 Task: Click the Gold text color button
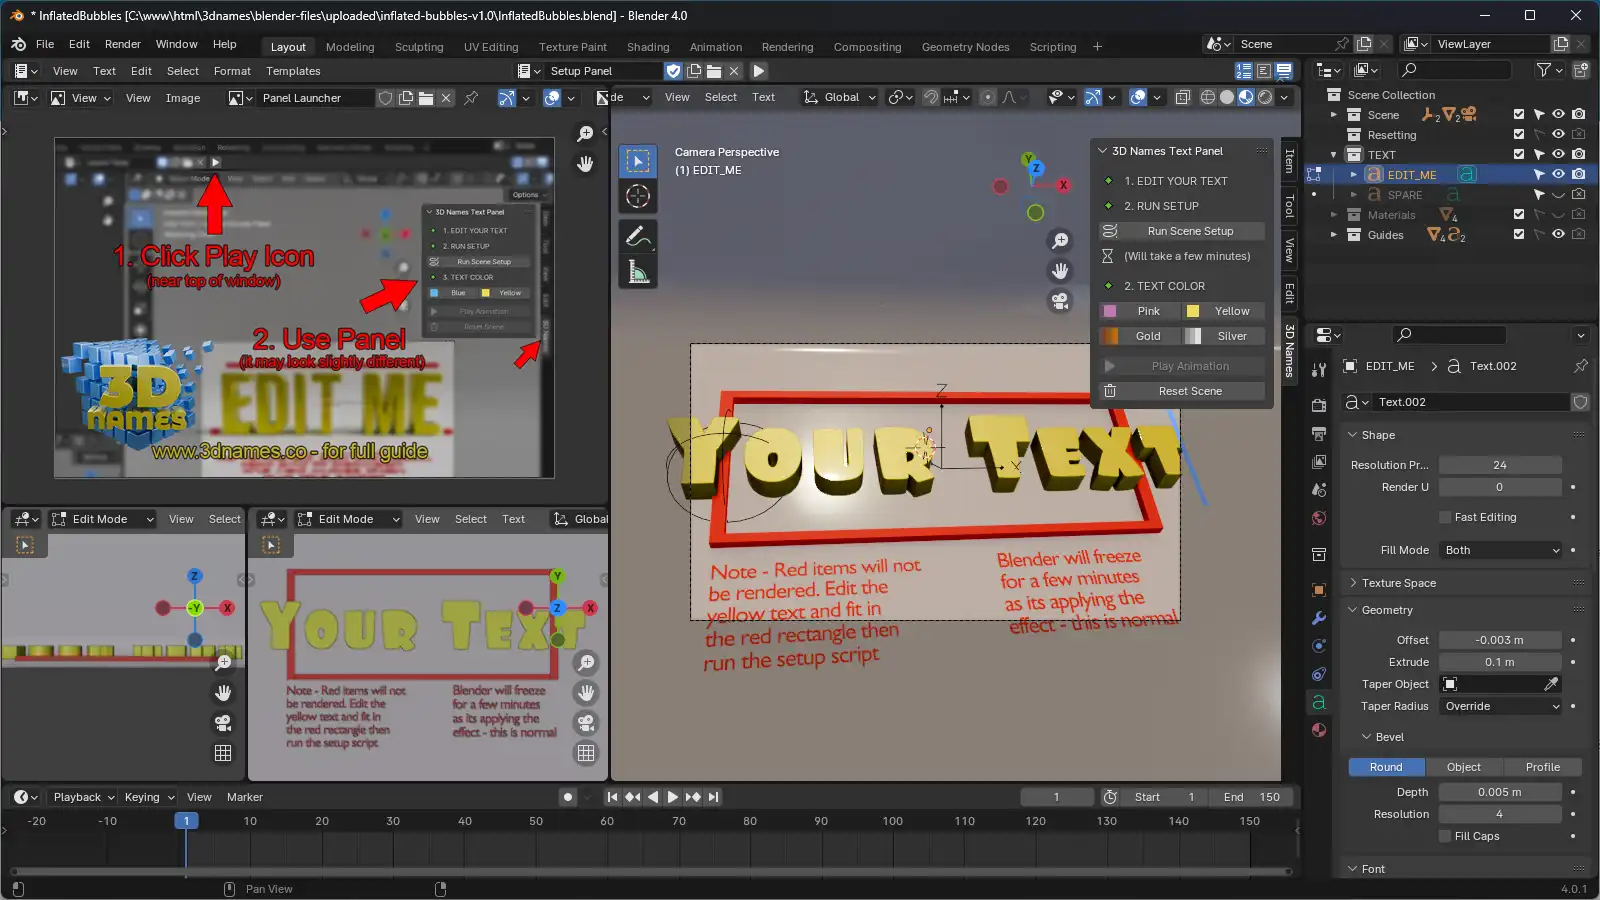coord(1140,336)
